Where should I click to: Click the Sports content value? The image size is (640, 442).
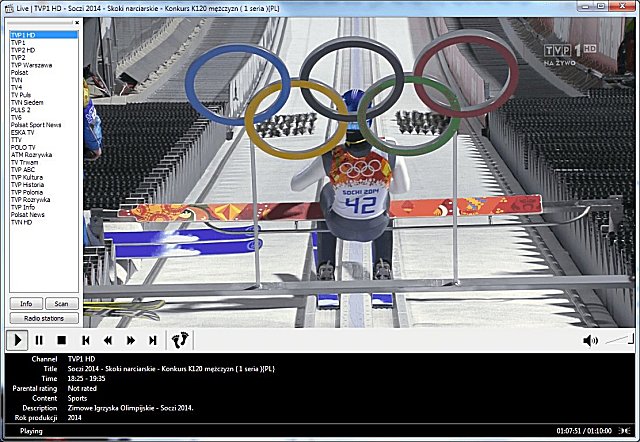click(x=77, y=398)
